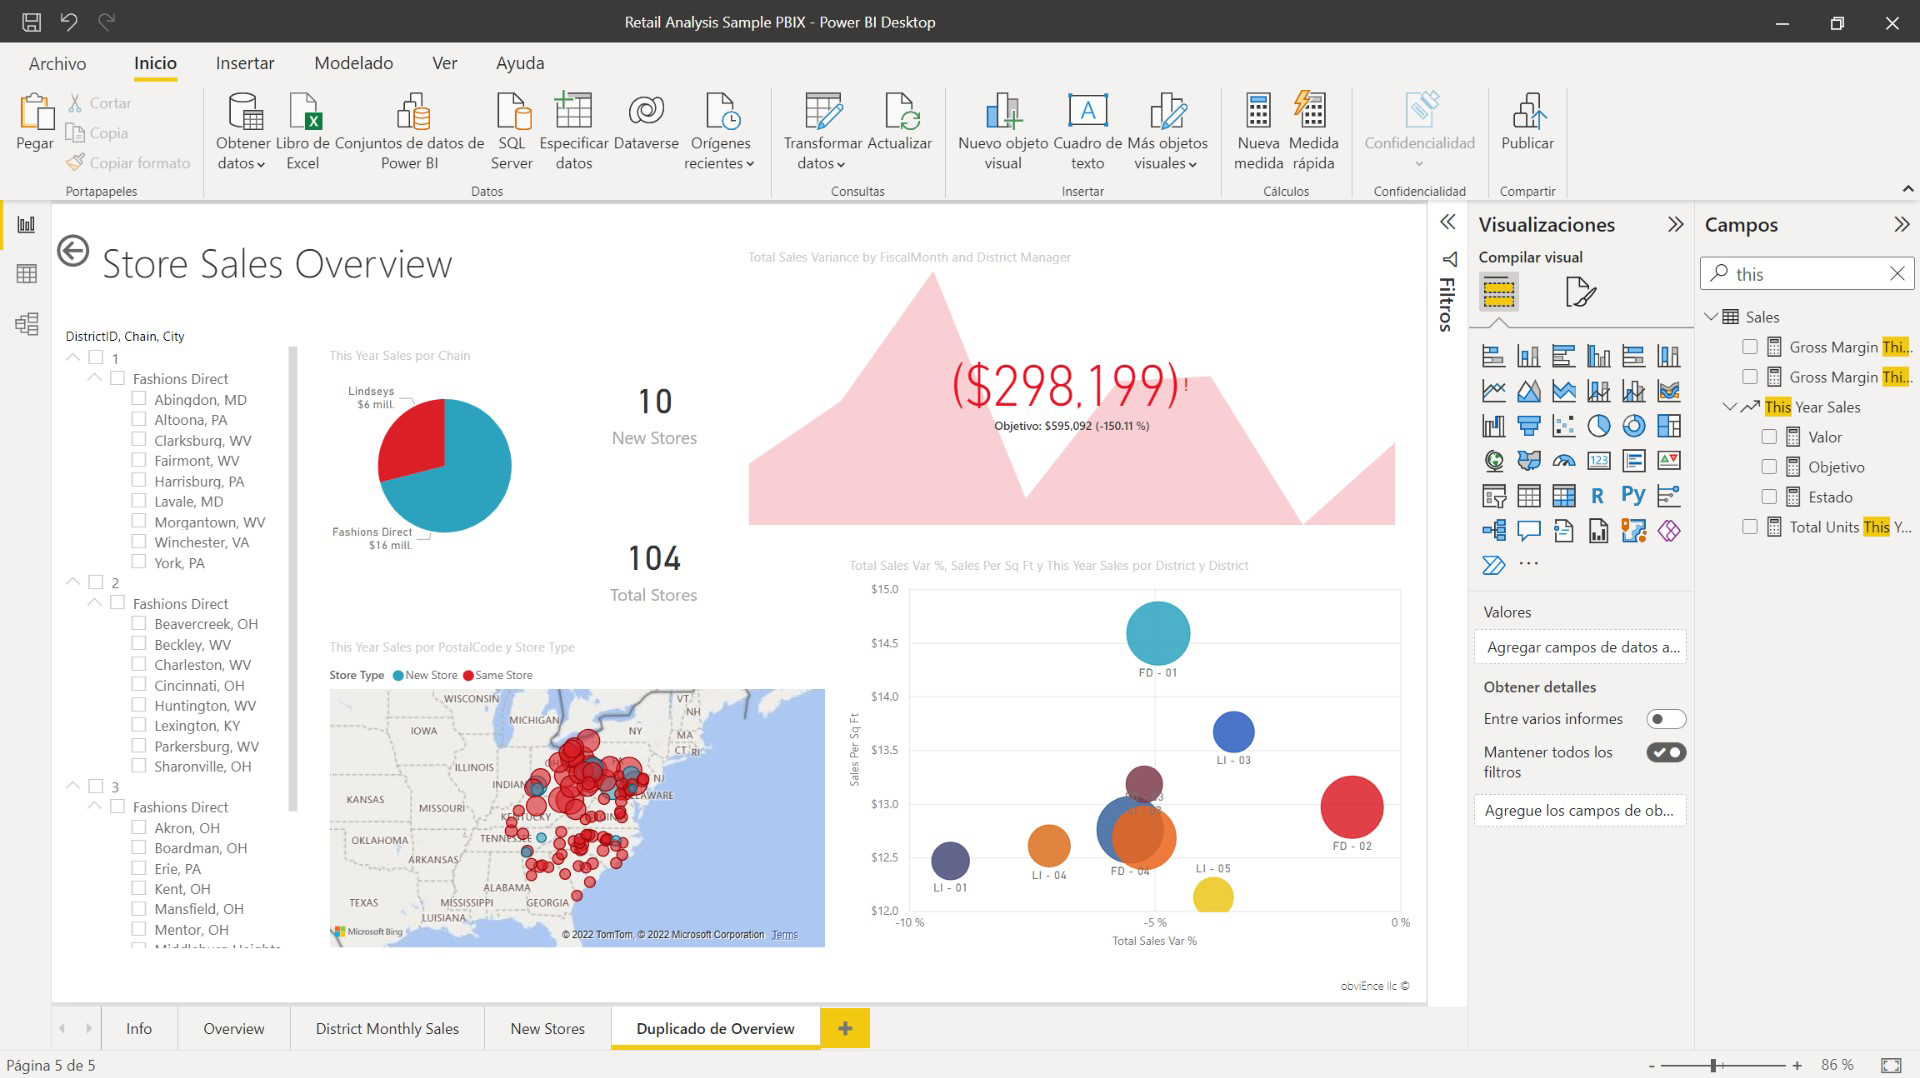Go to the New Stores page tab
Screen dimensions: 1920x1078
pos(547,1028)
